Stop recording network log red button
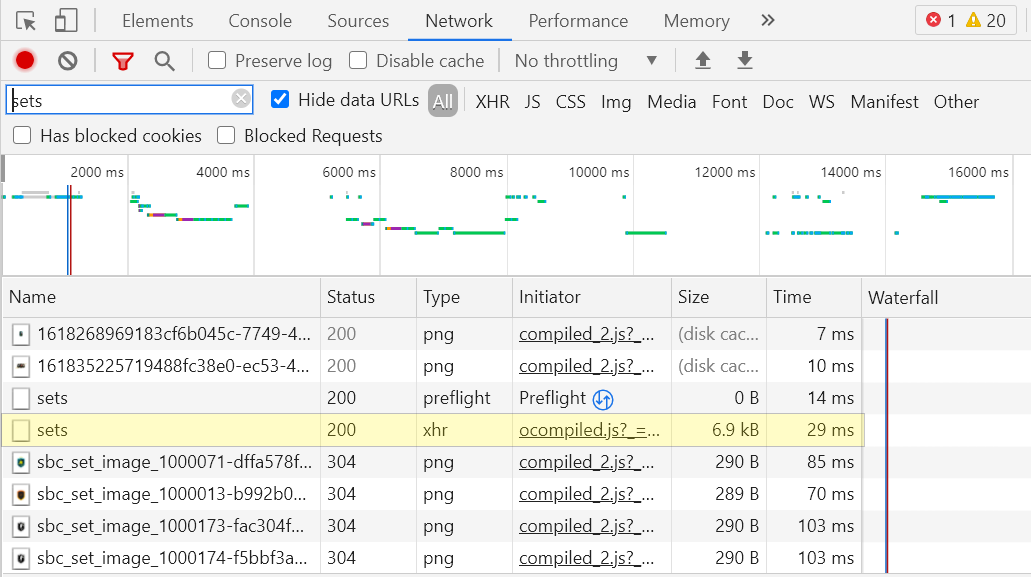The image size is (1031, 577). click(x=25, y=60)
